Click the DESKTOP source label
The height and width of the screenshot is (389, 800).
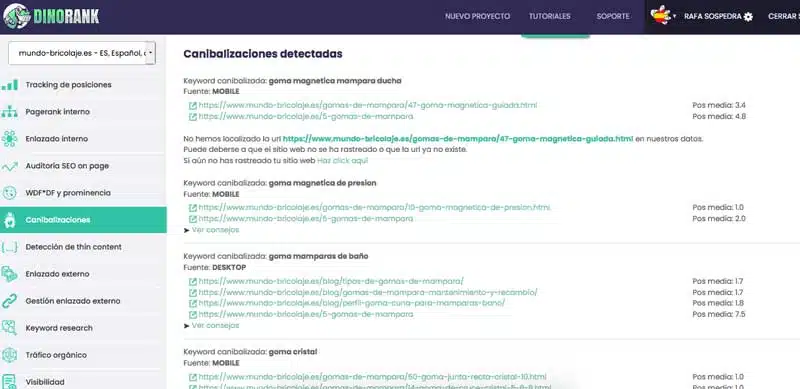click(229, 268)
